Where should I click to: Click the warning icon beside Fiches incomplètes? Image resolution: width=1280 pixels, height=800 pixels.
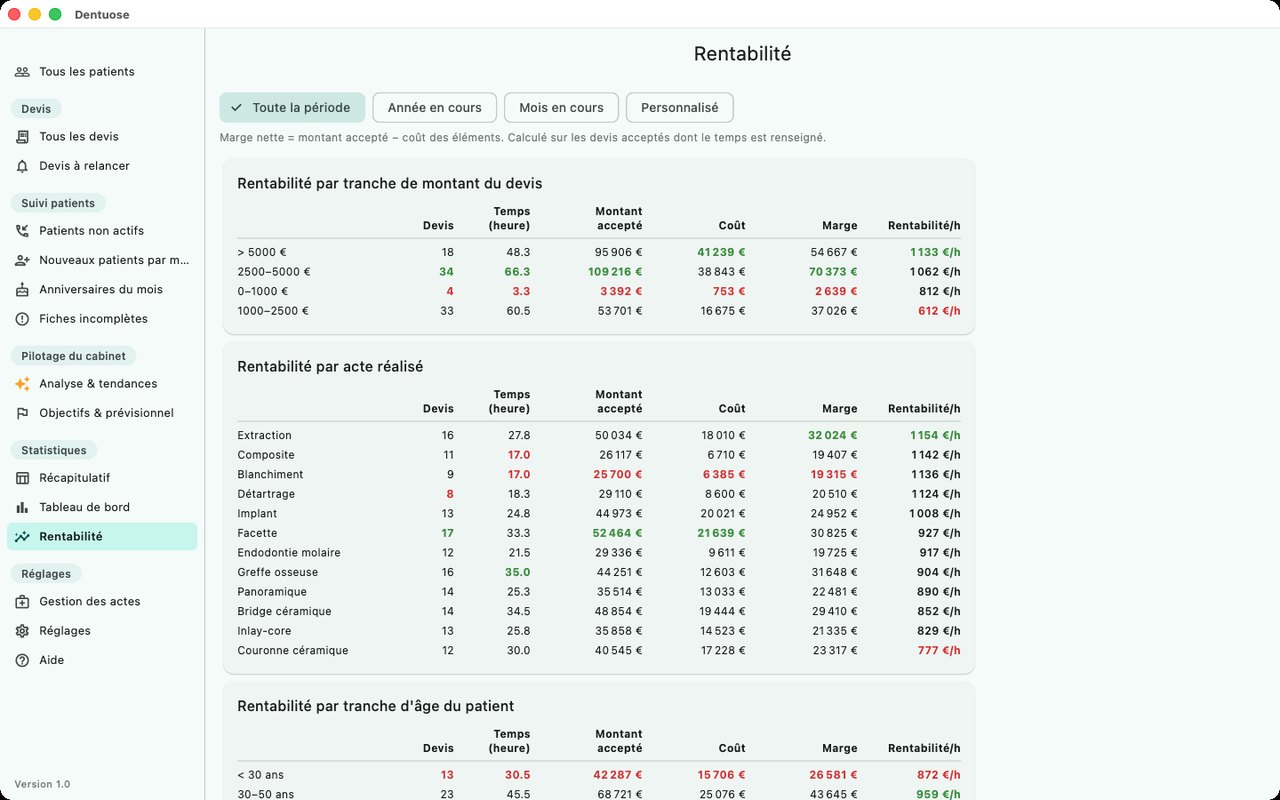[22, 319]
